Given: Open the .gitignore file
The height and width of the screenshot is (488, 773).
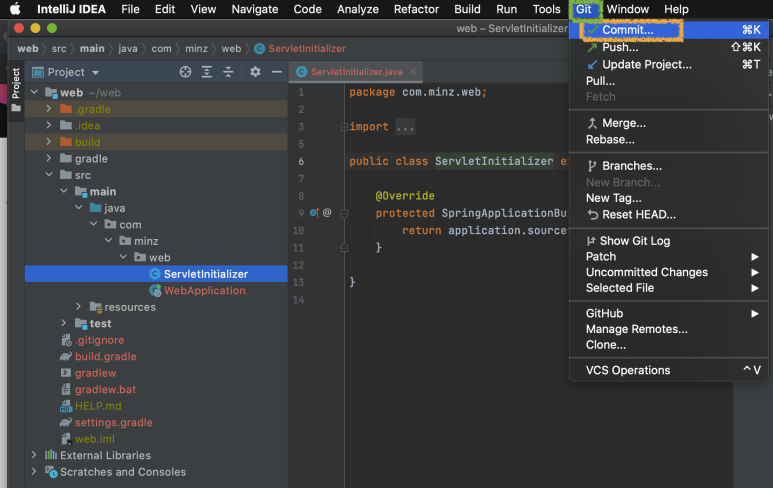Looking at the screenshot, I should click(99, 340).
